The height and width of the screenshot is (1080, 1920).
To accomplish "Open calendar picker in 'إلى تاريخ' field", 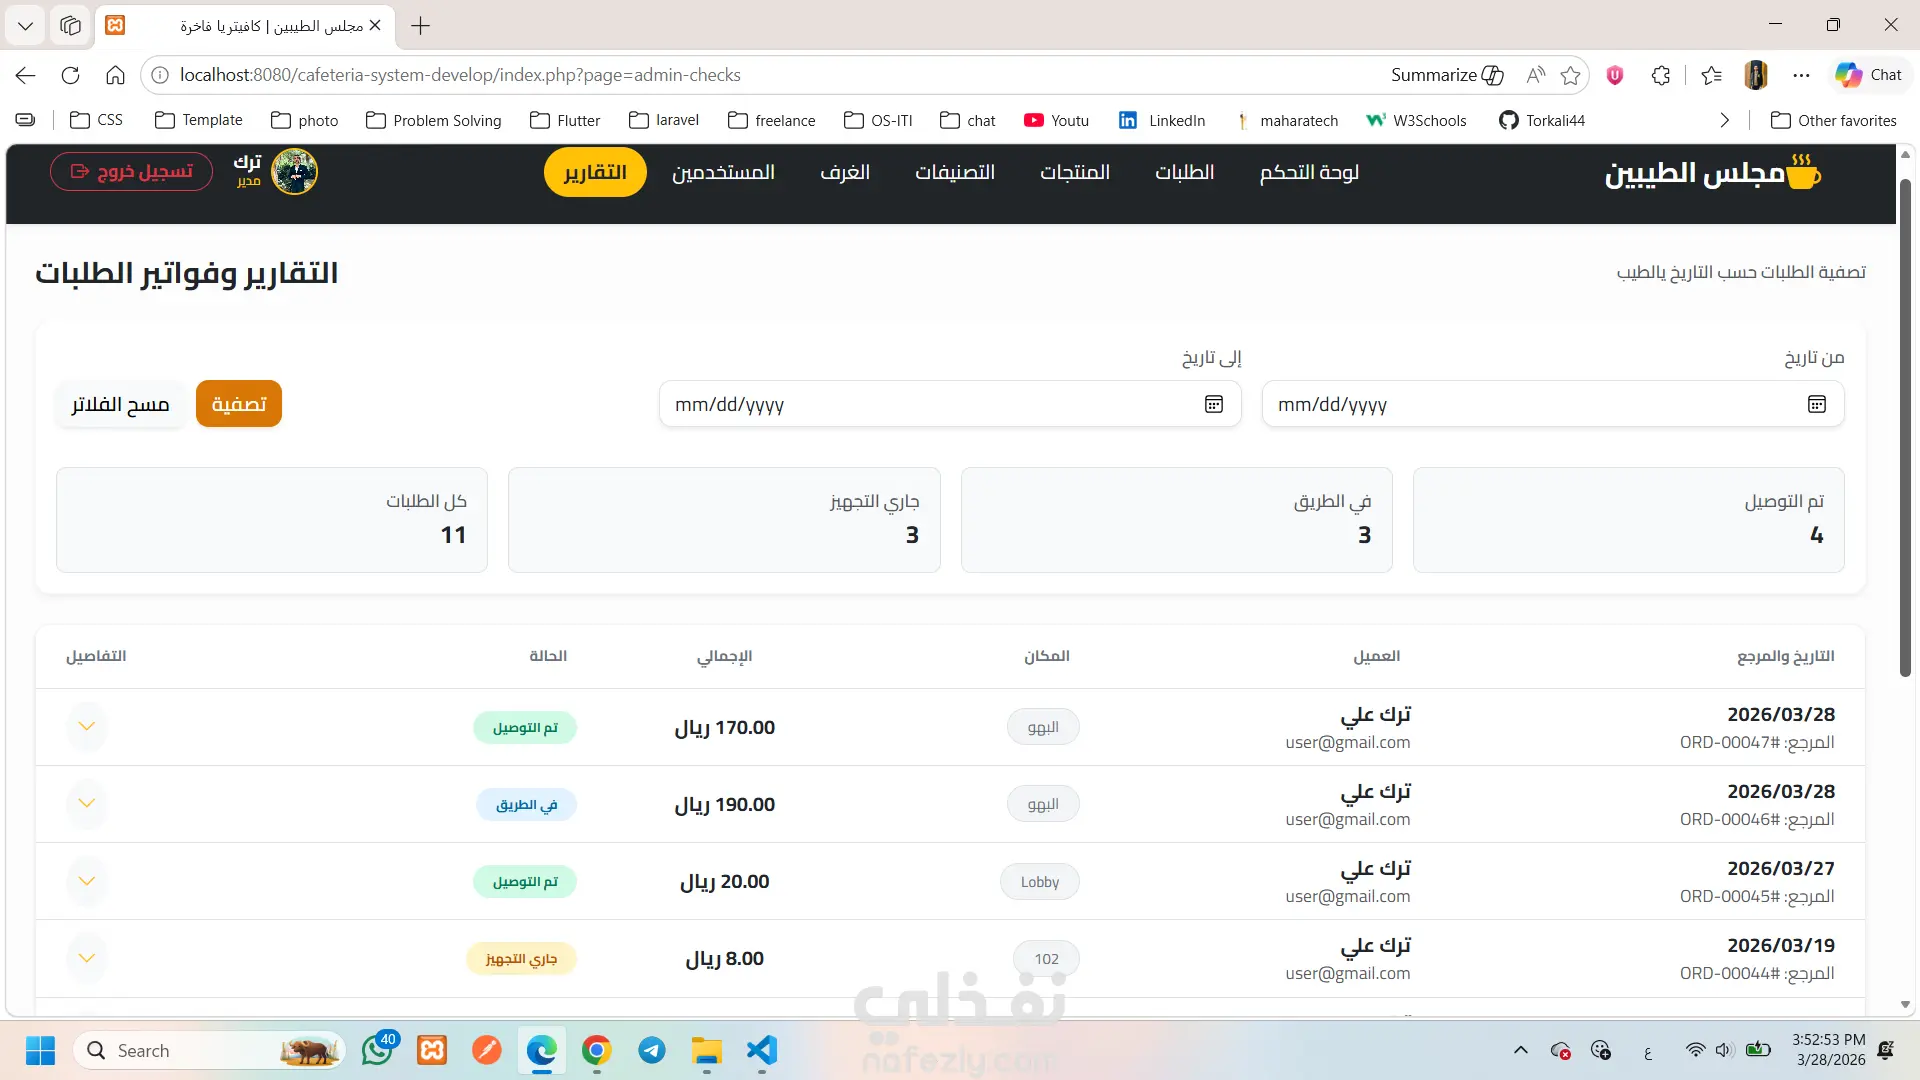I will [x=1213, y=404].
